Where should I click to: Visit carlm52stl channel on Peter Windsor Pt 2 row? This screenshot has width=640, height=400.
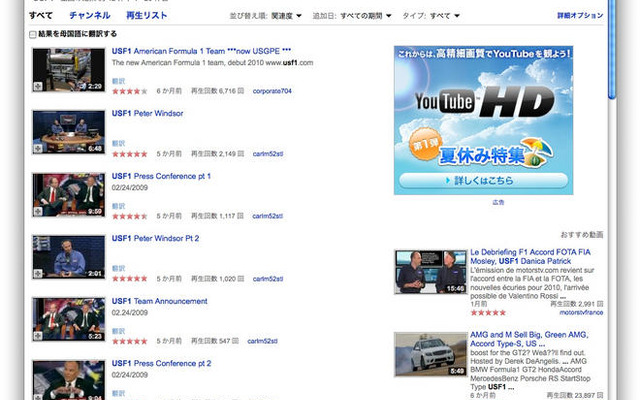point(268,279)
